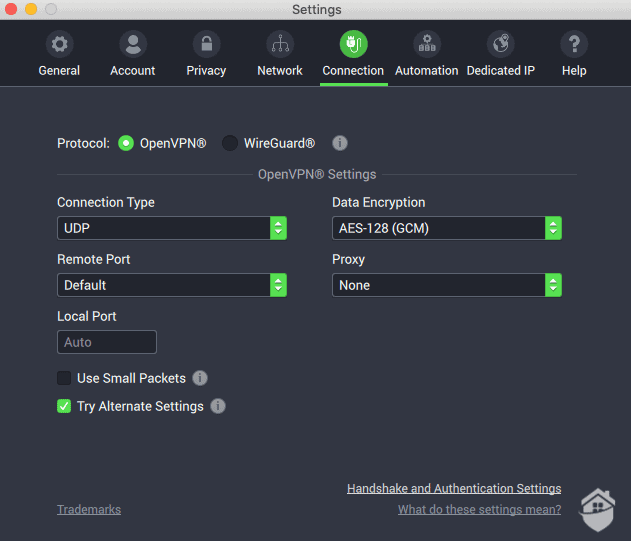Select the OpenVPN protocol radio button
The height and width of the screenshot is (541, 631).
tap(126, 143)
